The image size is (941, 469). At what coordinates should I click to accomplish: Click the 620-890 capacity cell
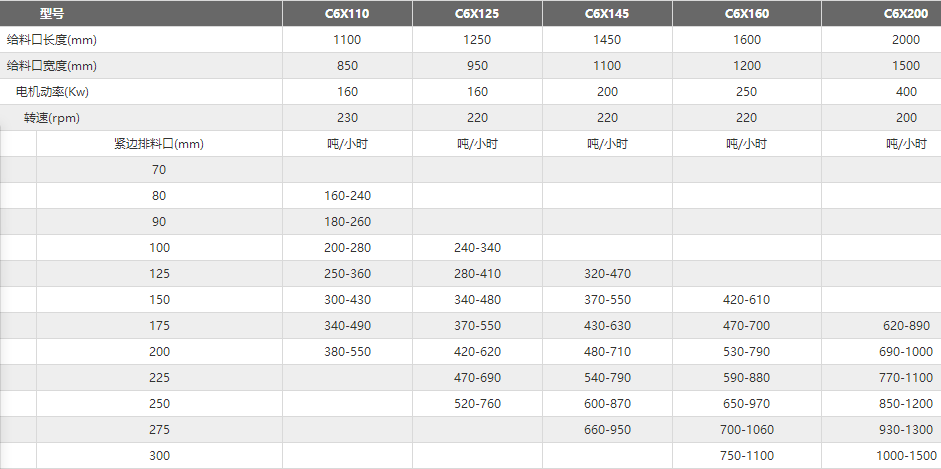coord(882,326)
